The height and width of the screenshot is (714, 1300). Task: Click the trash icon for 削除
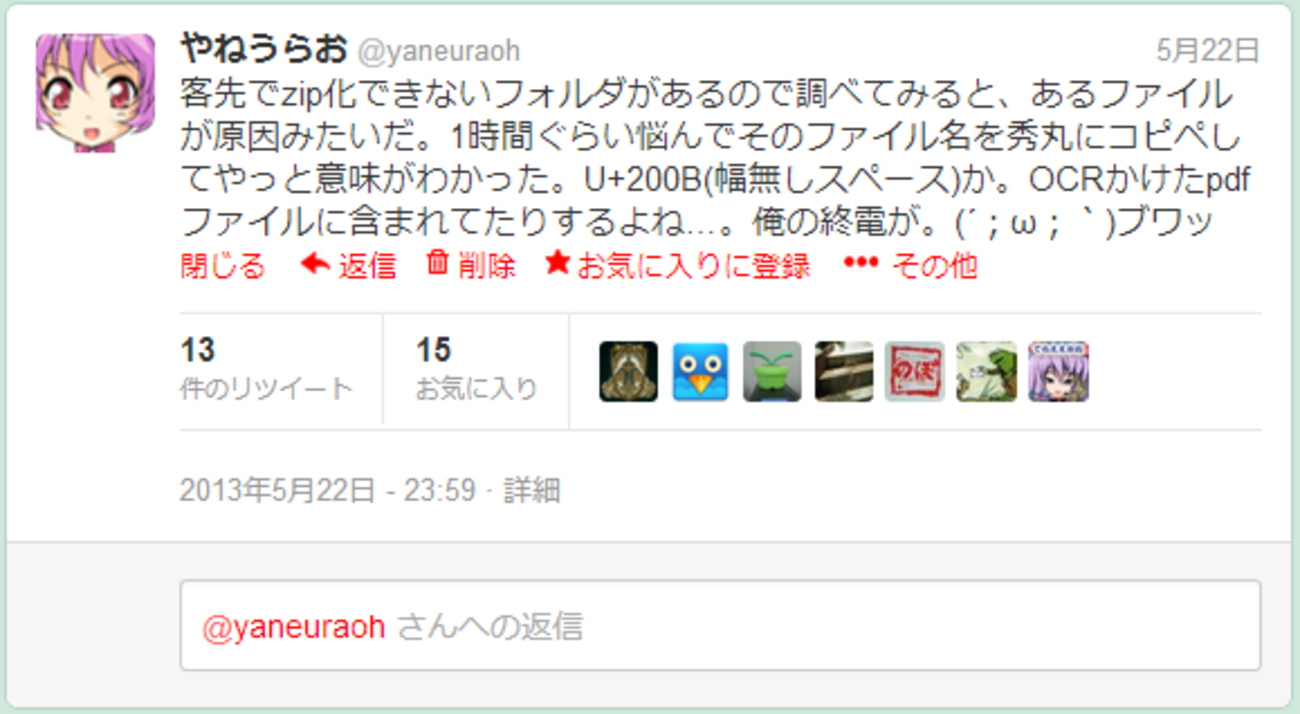click(x=437, y=263)
